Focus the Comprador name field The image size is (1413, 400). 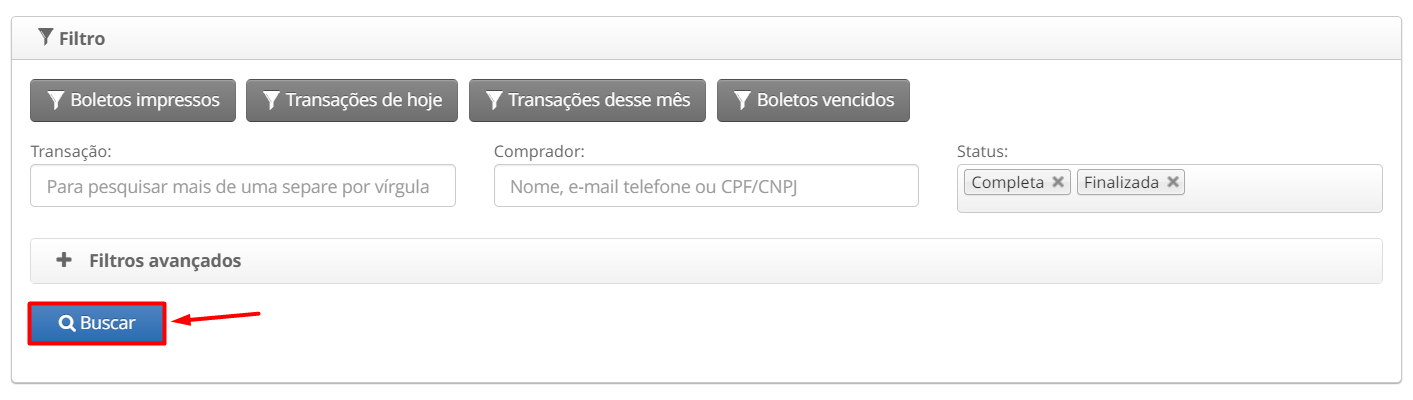[x=706, y=186]
